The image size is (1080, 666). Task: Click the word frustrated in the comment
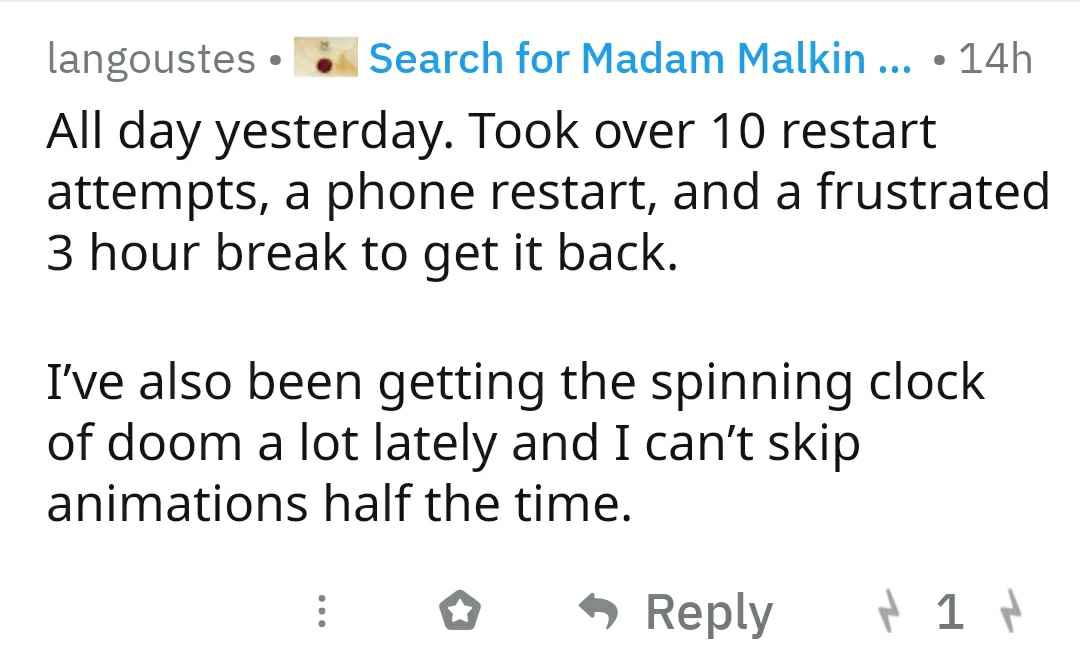click(x=933, y=192)
